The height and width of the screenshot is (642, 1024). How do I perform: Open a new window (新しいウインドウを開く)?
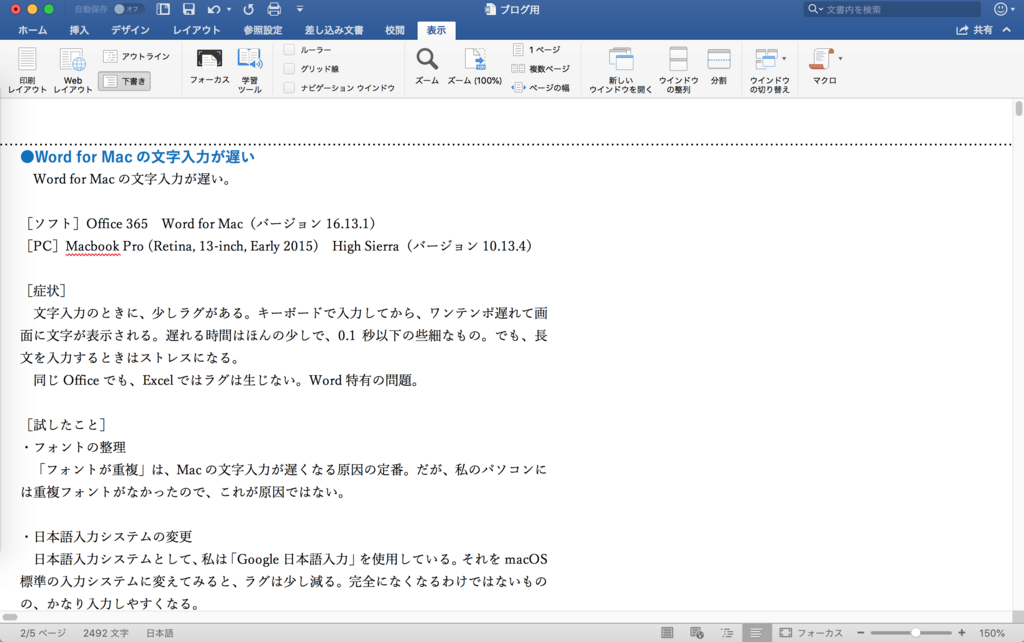click(x=620, y=70)
